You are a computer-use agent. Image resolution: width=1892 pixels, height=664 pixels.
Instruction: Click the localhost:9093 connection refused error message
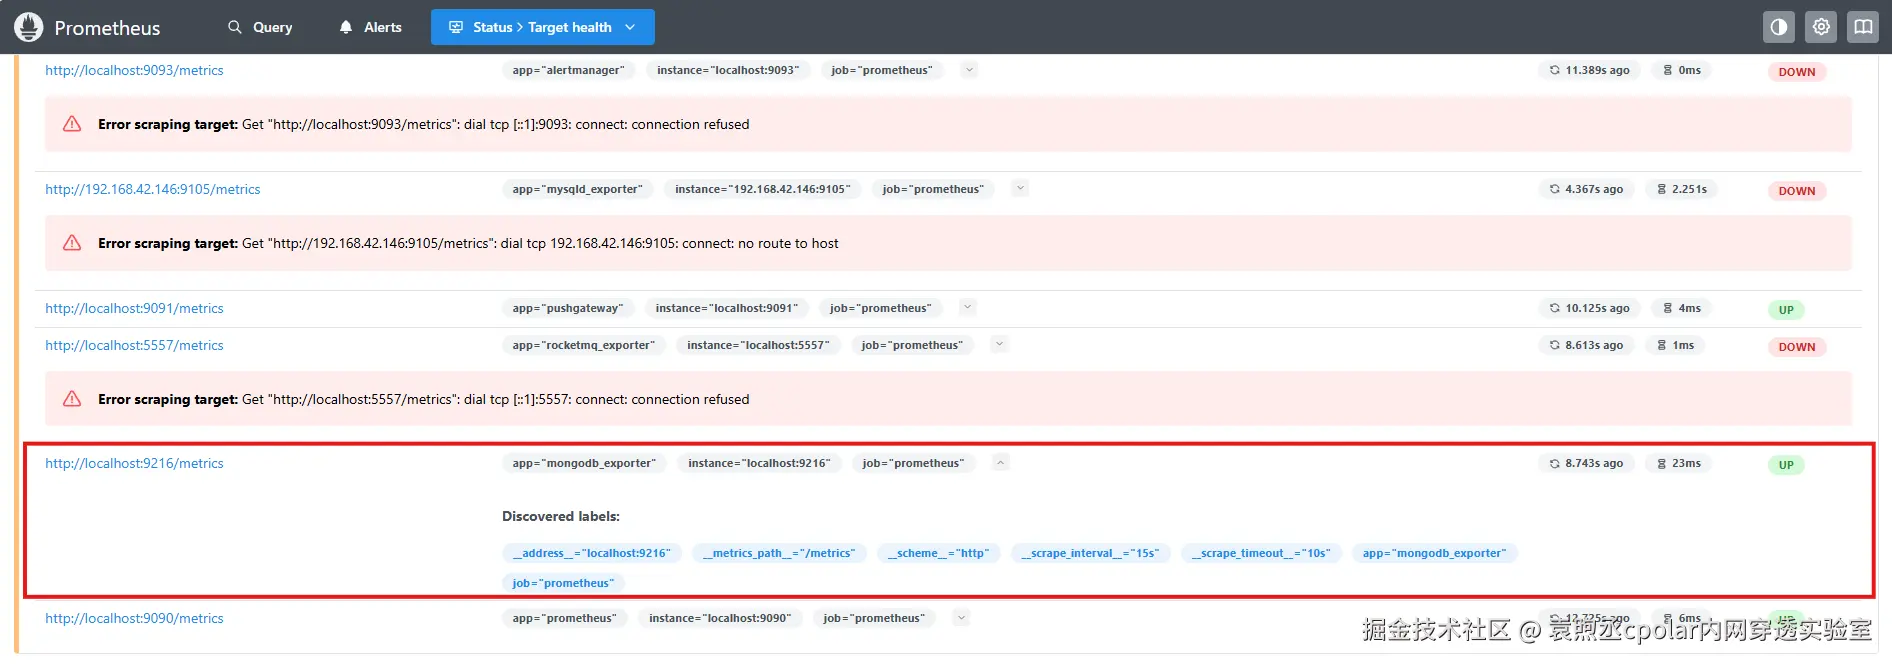[x=424, y=124]
